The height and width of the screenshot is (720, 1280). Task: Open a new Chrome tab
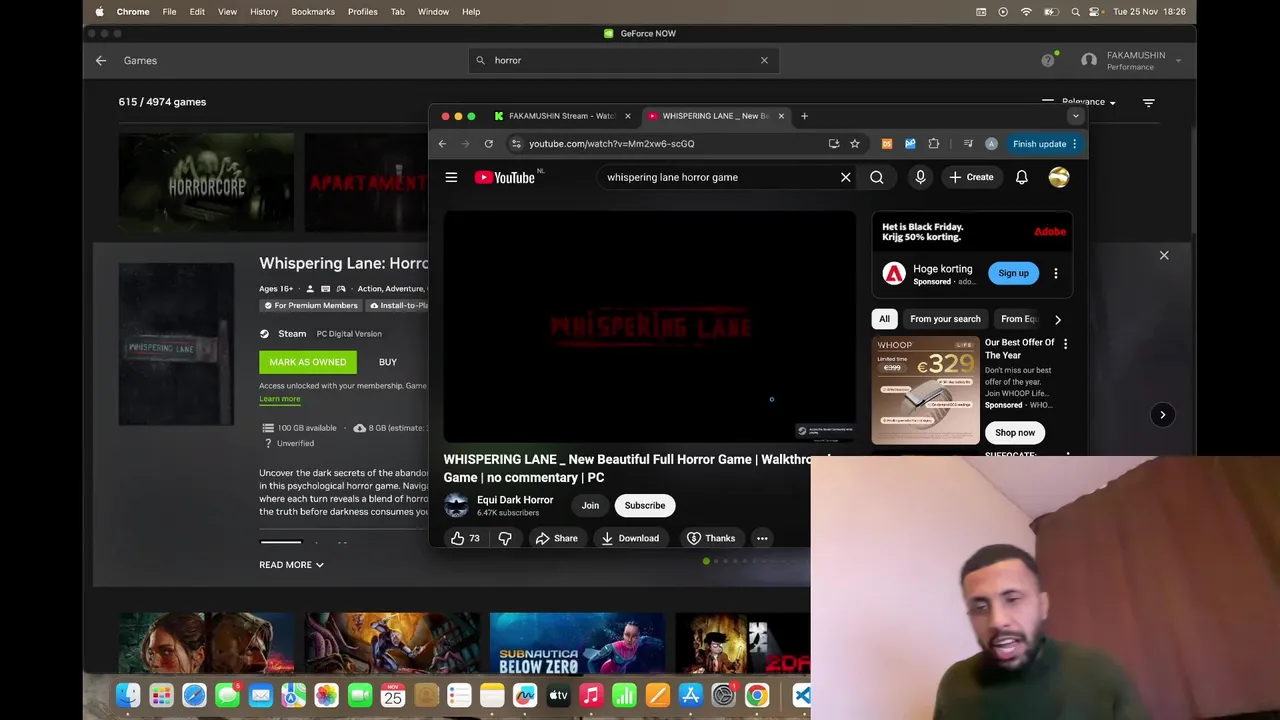point(804,116)
